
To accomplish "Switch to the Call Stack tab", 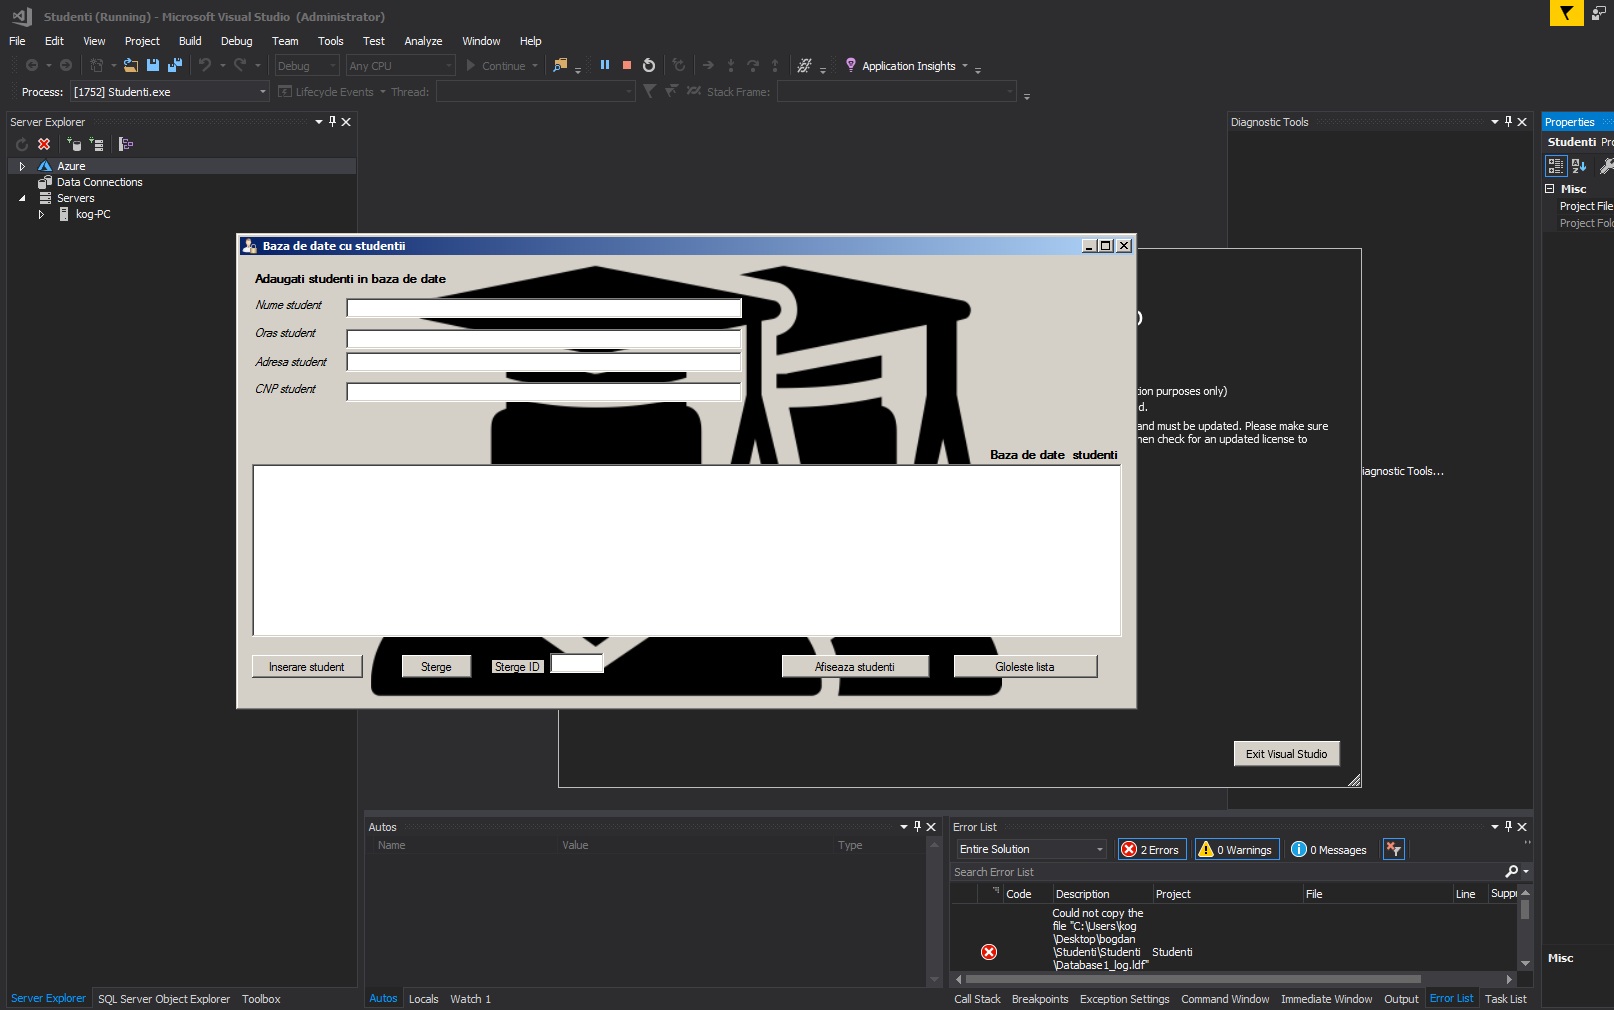I will 977,999.
